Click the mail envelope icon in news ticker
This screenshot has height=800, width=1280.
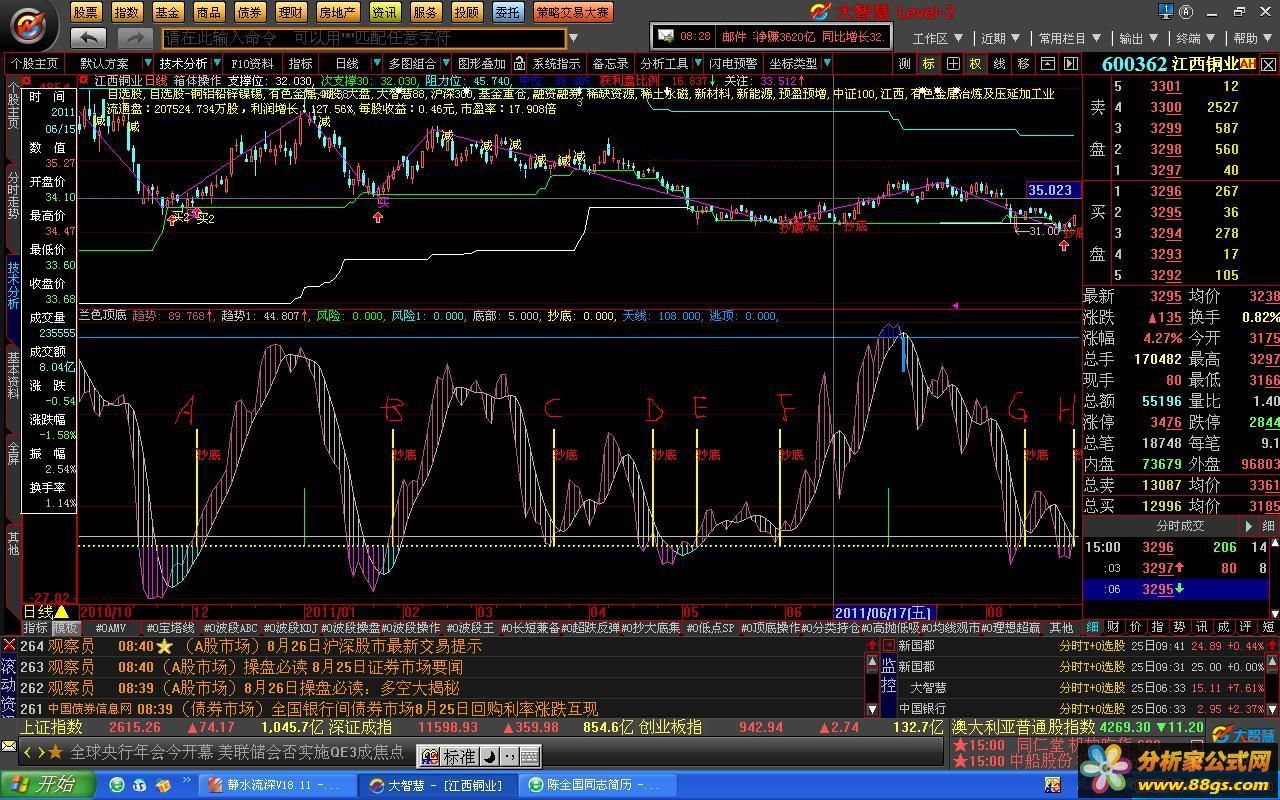[x=668, y=36]
